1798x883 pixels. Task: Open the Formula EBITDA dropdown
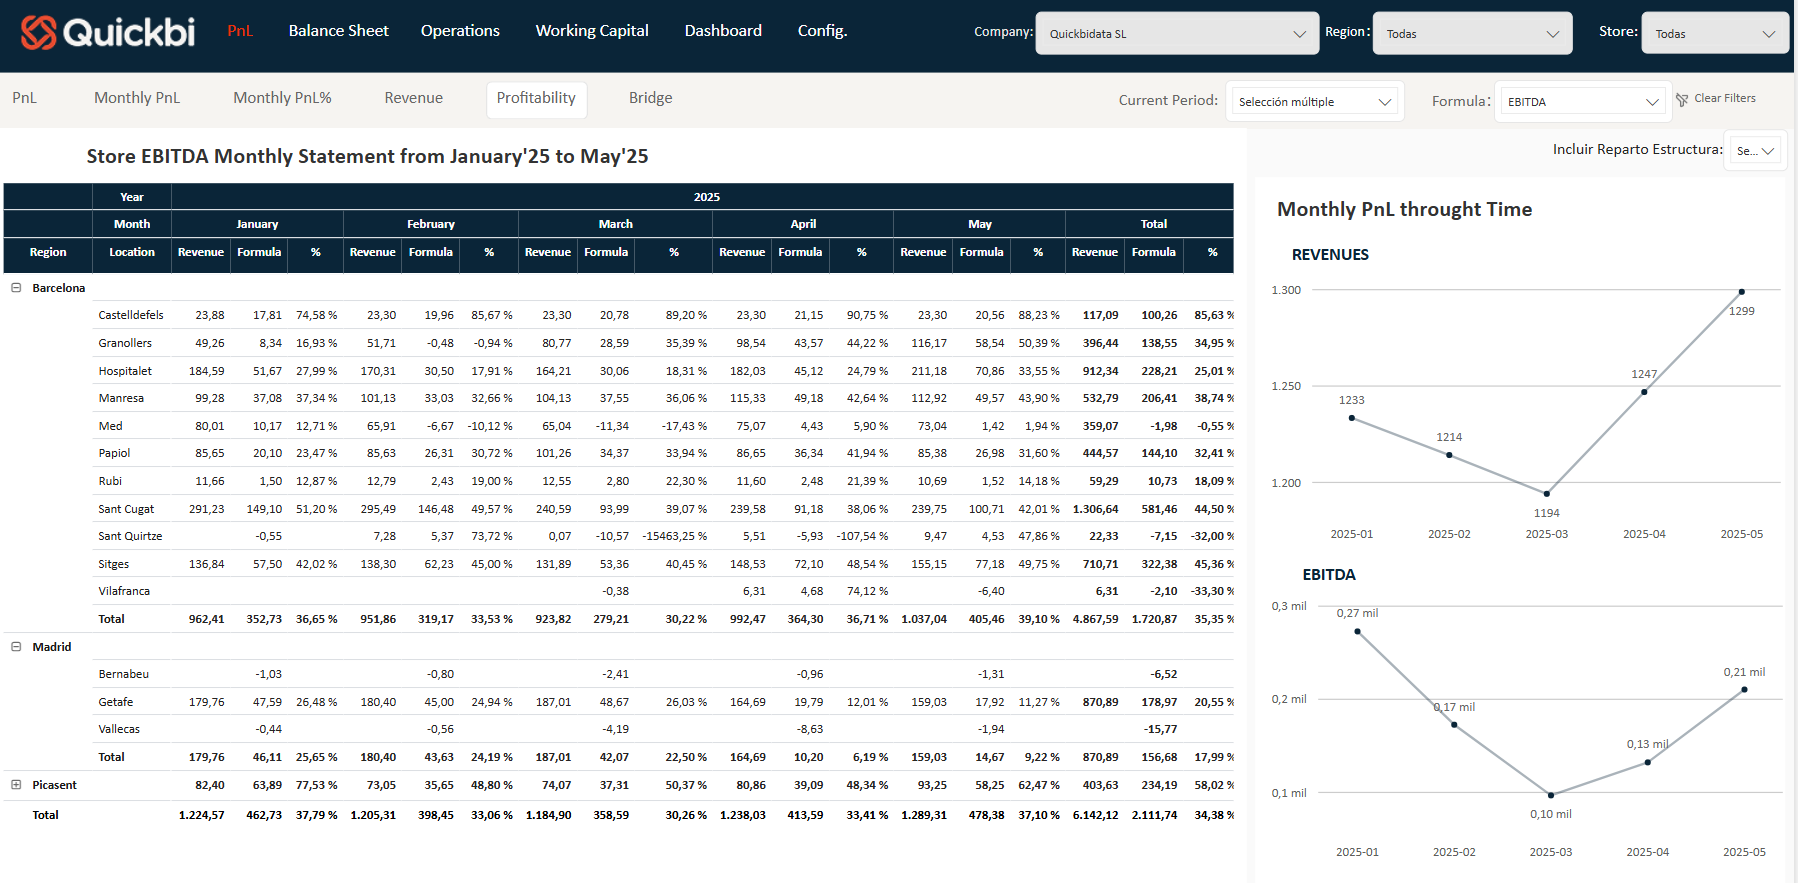pyautogui.click(x=1582, y=102)
